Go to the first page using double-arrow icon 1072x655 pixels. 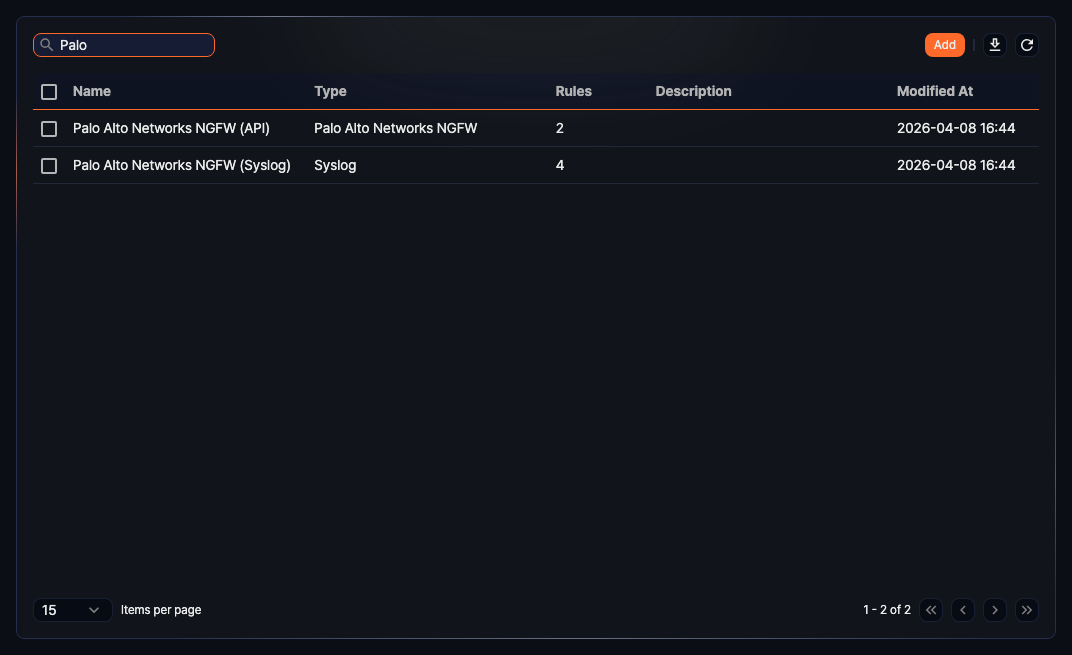930,609
